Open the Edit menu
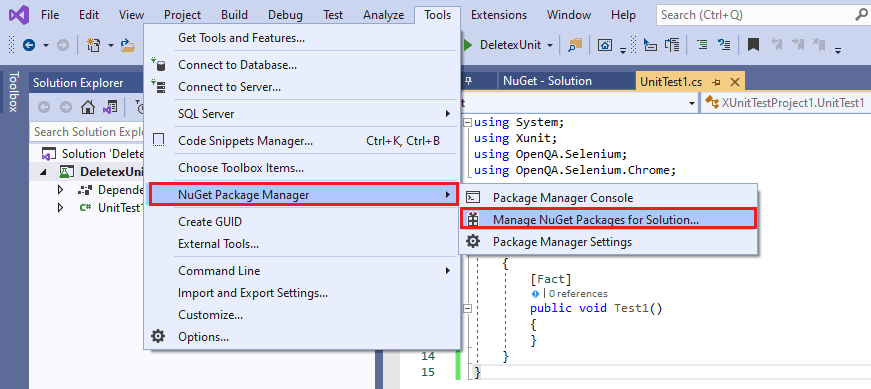This screenshot has width=871, height=389. click(x=89, y=15)
